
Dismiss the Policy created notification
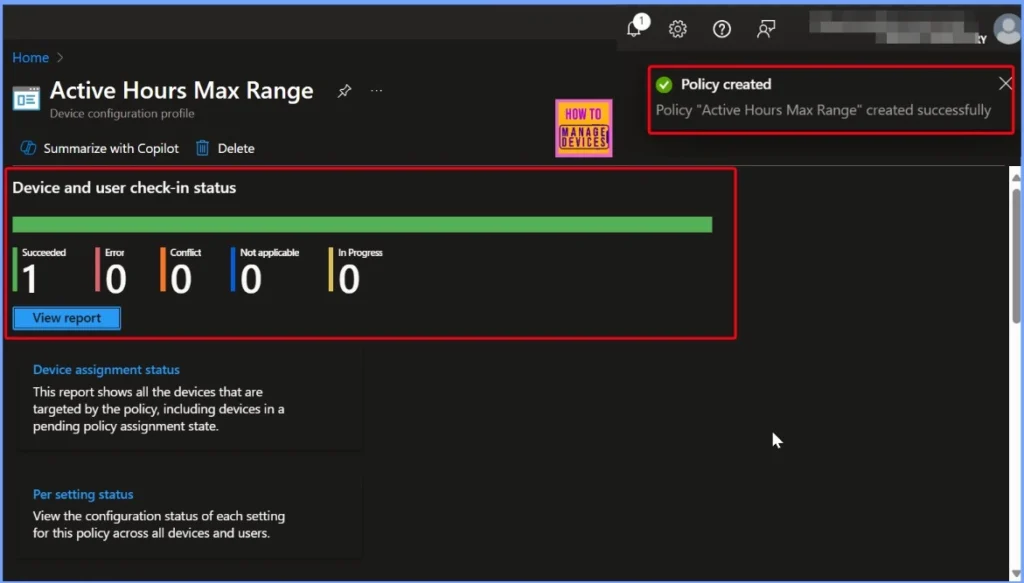[x=1005, y=84]
